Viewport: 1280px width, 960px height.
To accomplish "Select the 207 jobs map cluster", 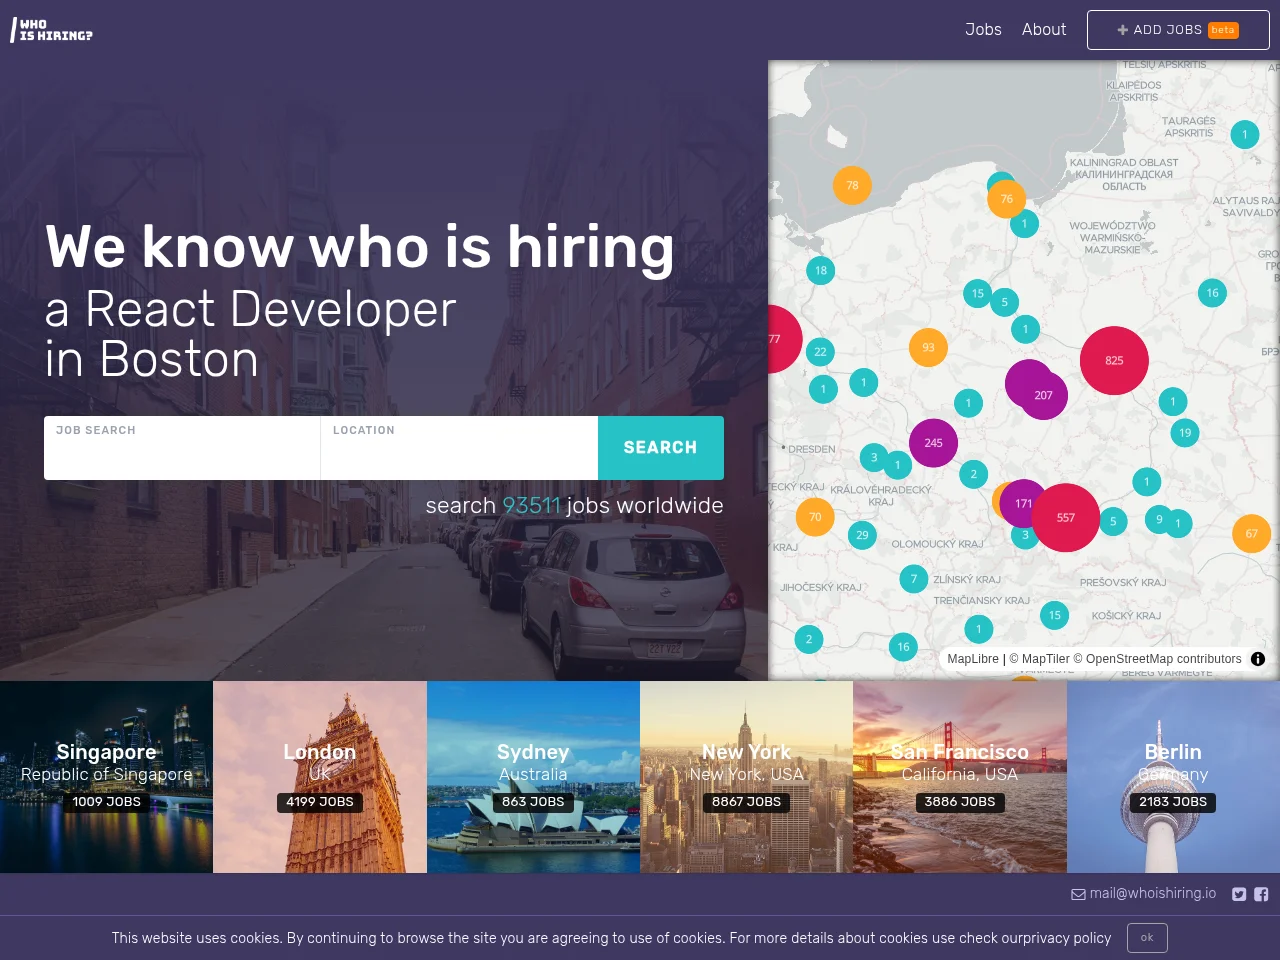I will point(1043,395).
